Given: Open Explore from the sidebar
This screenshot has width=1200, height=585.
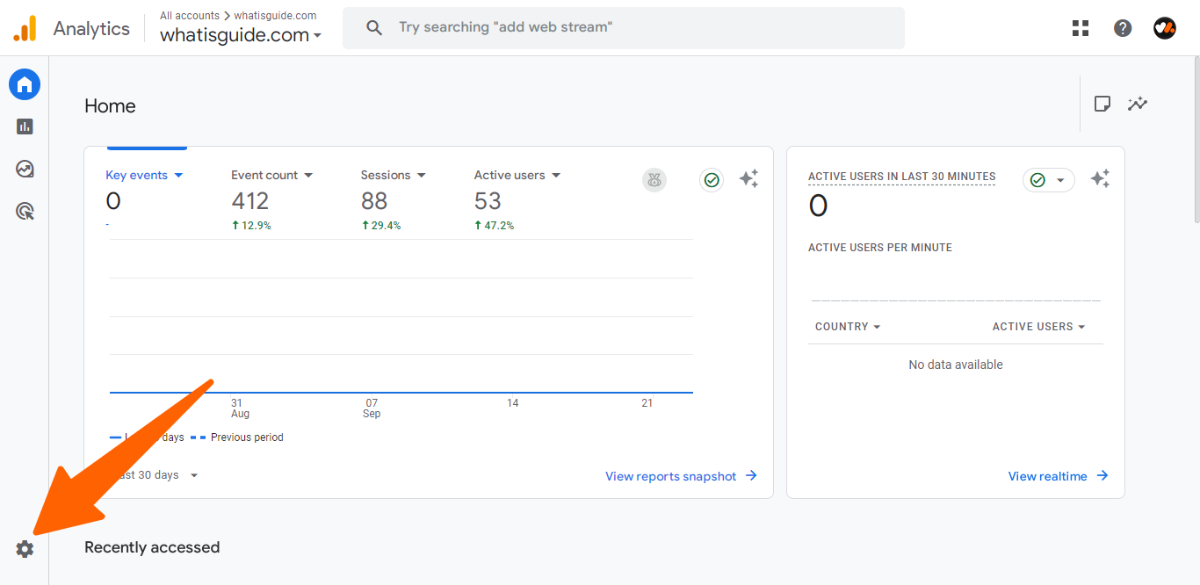Looking at the screenshot, I should pyautogui.click(x=25, y=169).
